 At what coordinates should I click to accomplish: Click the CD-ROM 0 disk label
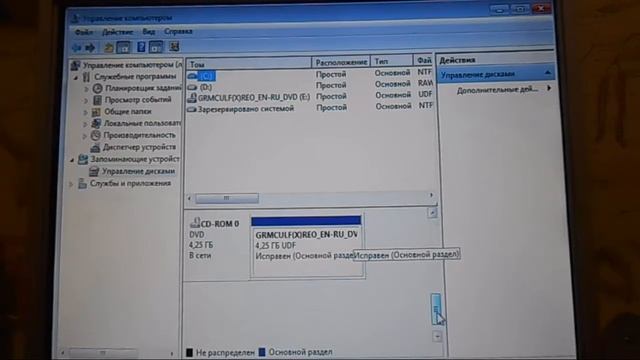220,224
